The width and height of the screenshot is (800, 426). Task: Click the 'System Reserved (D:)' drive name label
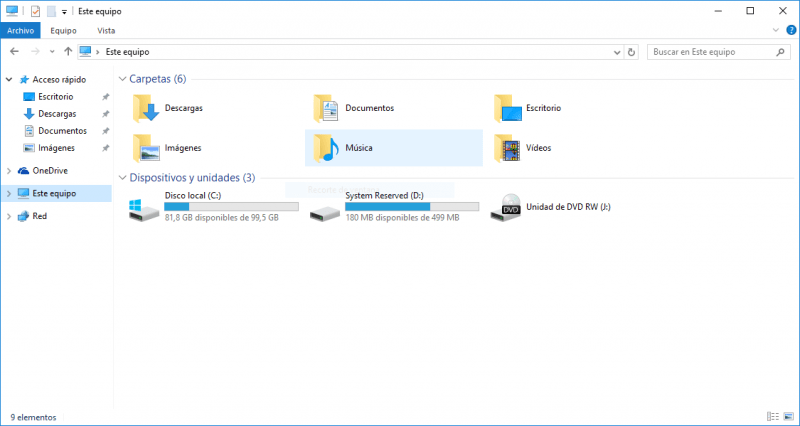click(384, 195)
